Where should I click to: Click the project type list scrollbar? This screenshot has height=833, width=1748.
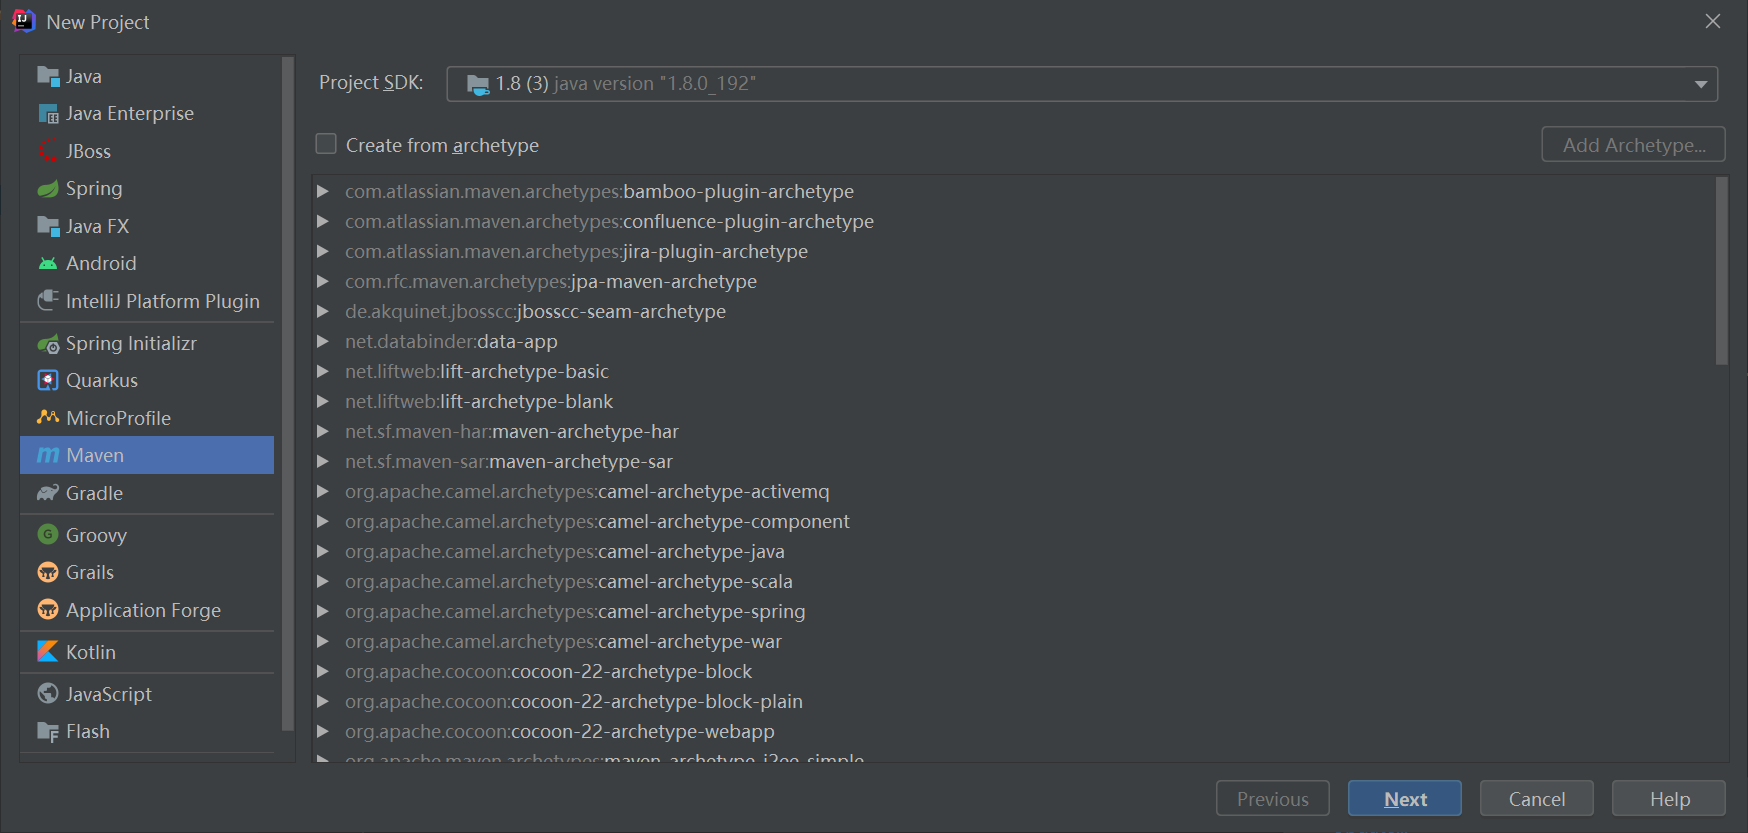288,394
